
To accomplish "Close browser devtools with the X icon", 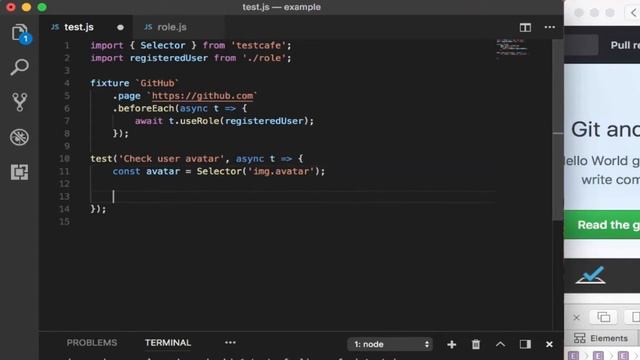I will pos(576,318).
